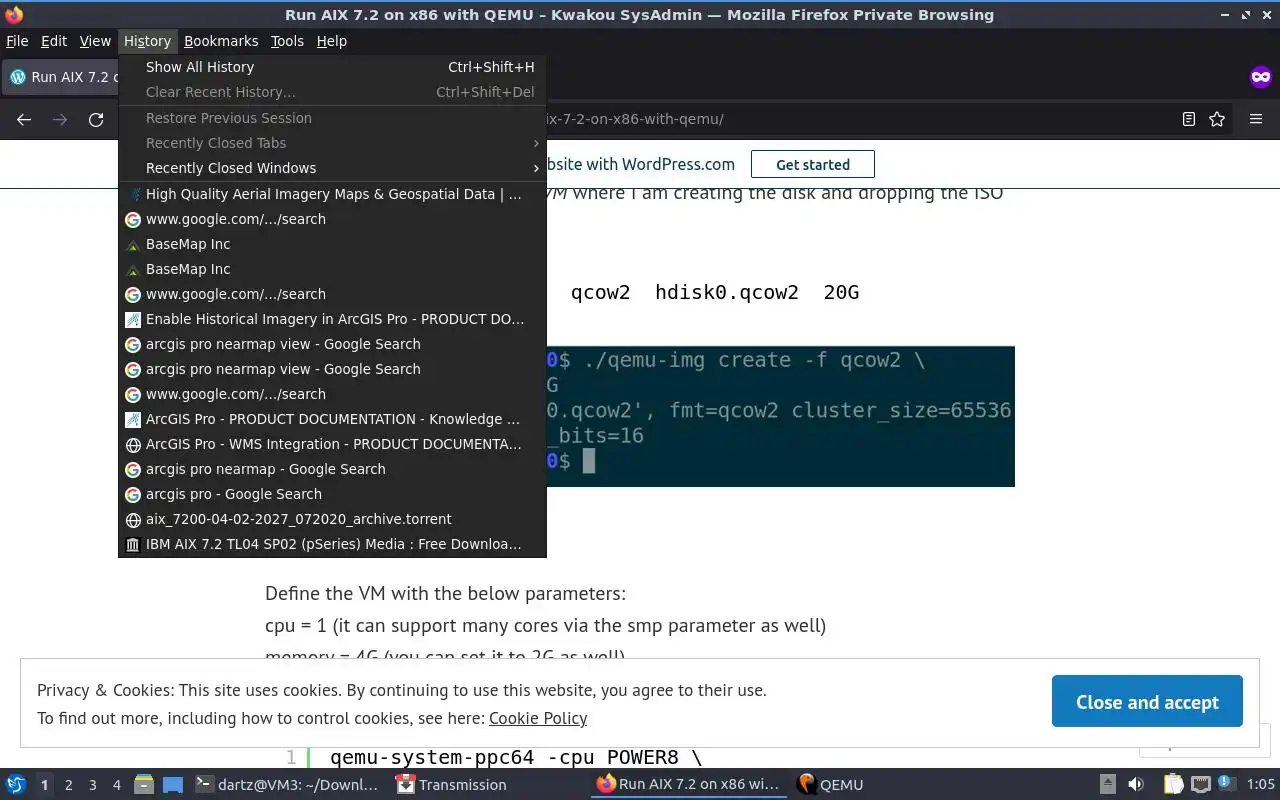The height and width of the screenshot is (800, 1280).
Task: Open the Bookmarks menu
Action: pos(221,41)
